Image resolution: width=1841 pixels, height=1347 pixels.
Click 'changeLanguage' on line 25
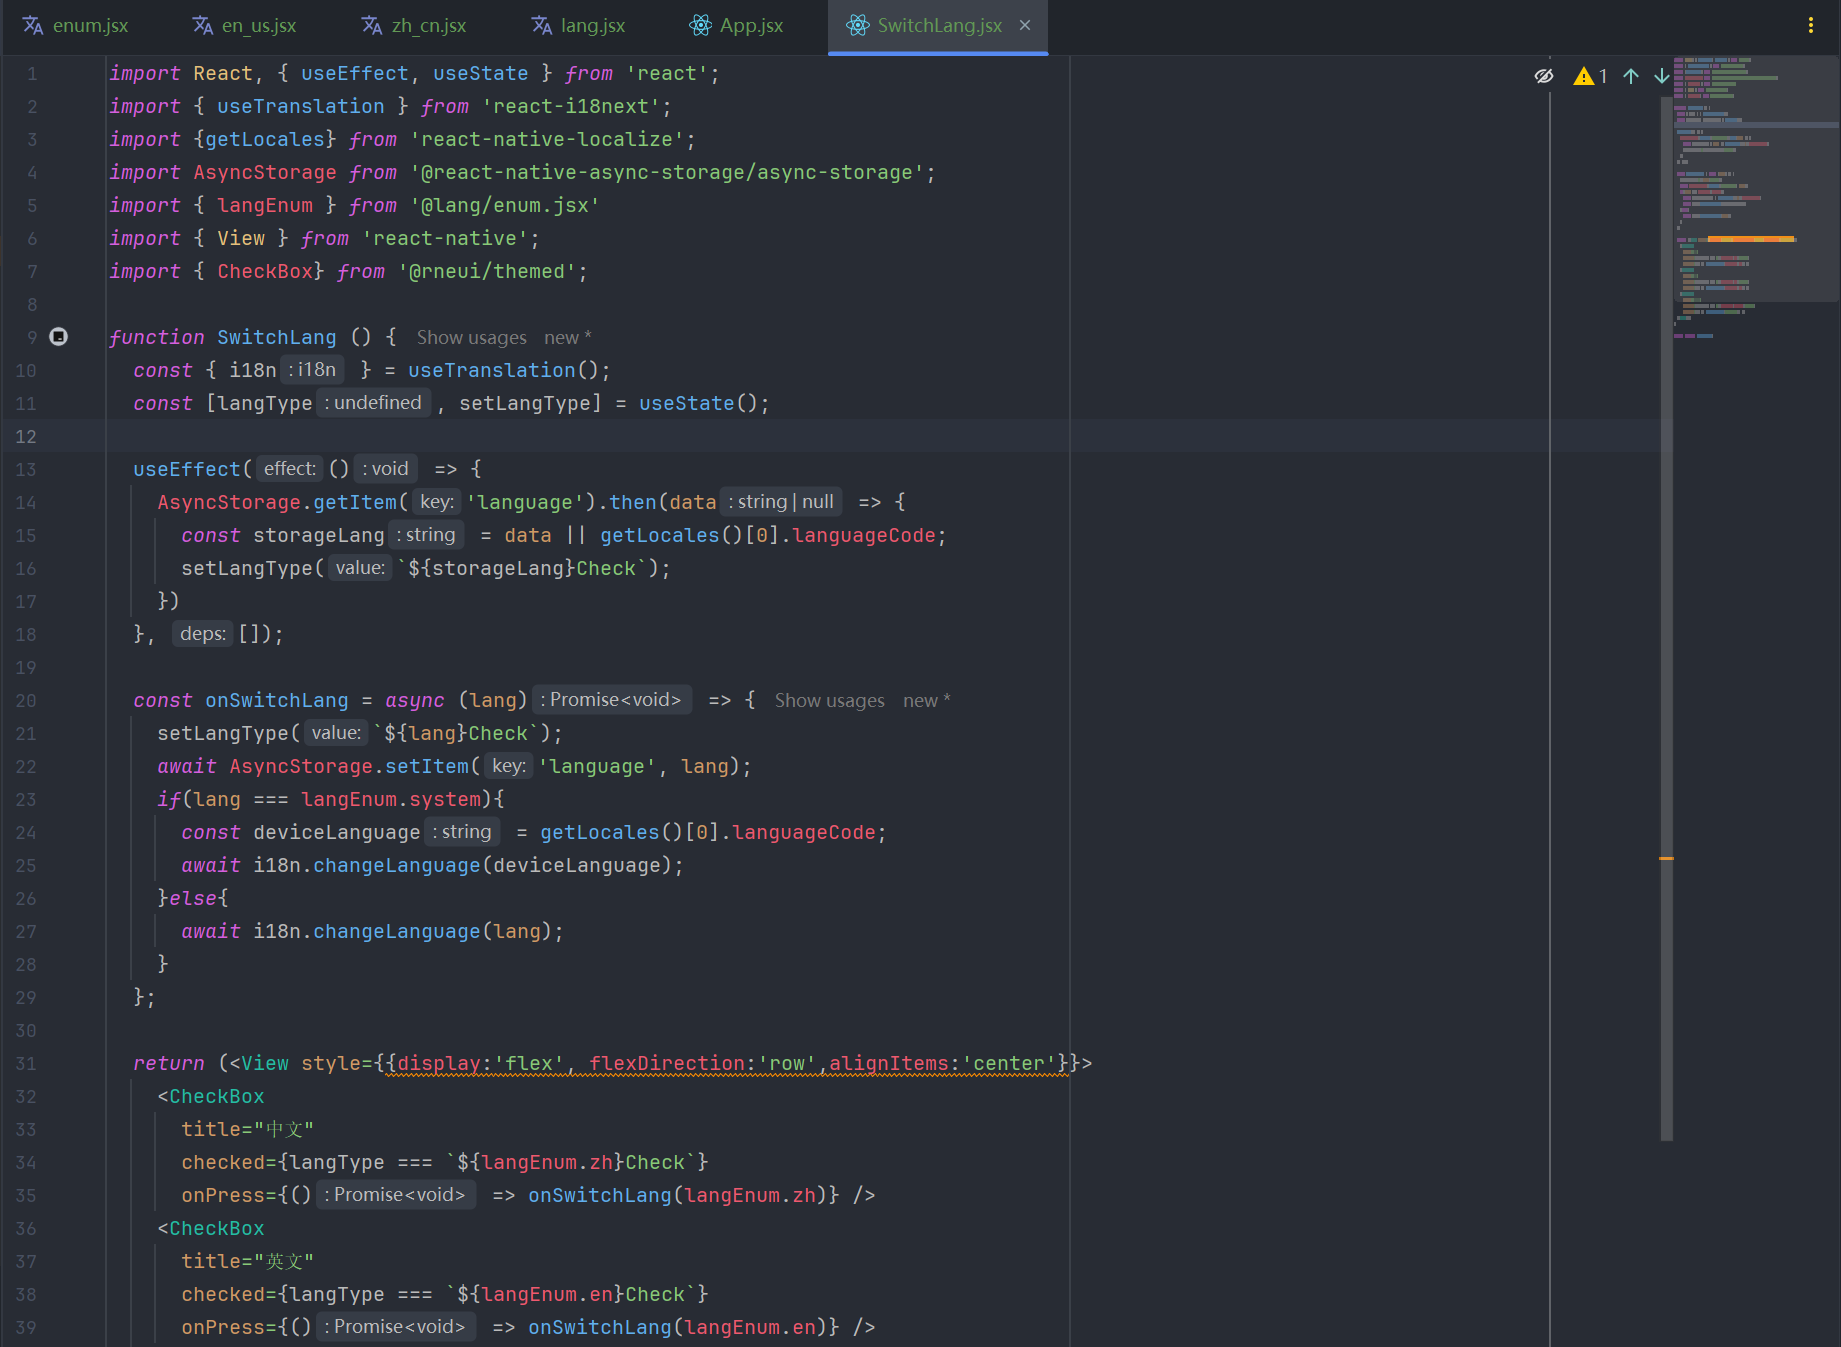[x=397, y=866]
